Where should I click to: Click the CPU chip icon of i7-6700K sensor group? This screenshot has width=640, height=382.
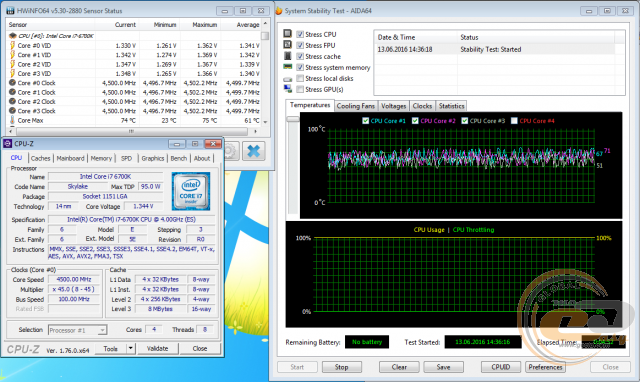[13, 36]
